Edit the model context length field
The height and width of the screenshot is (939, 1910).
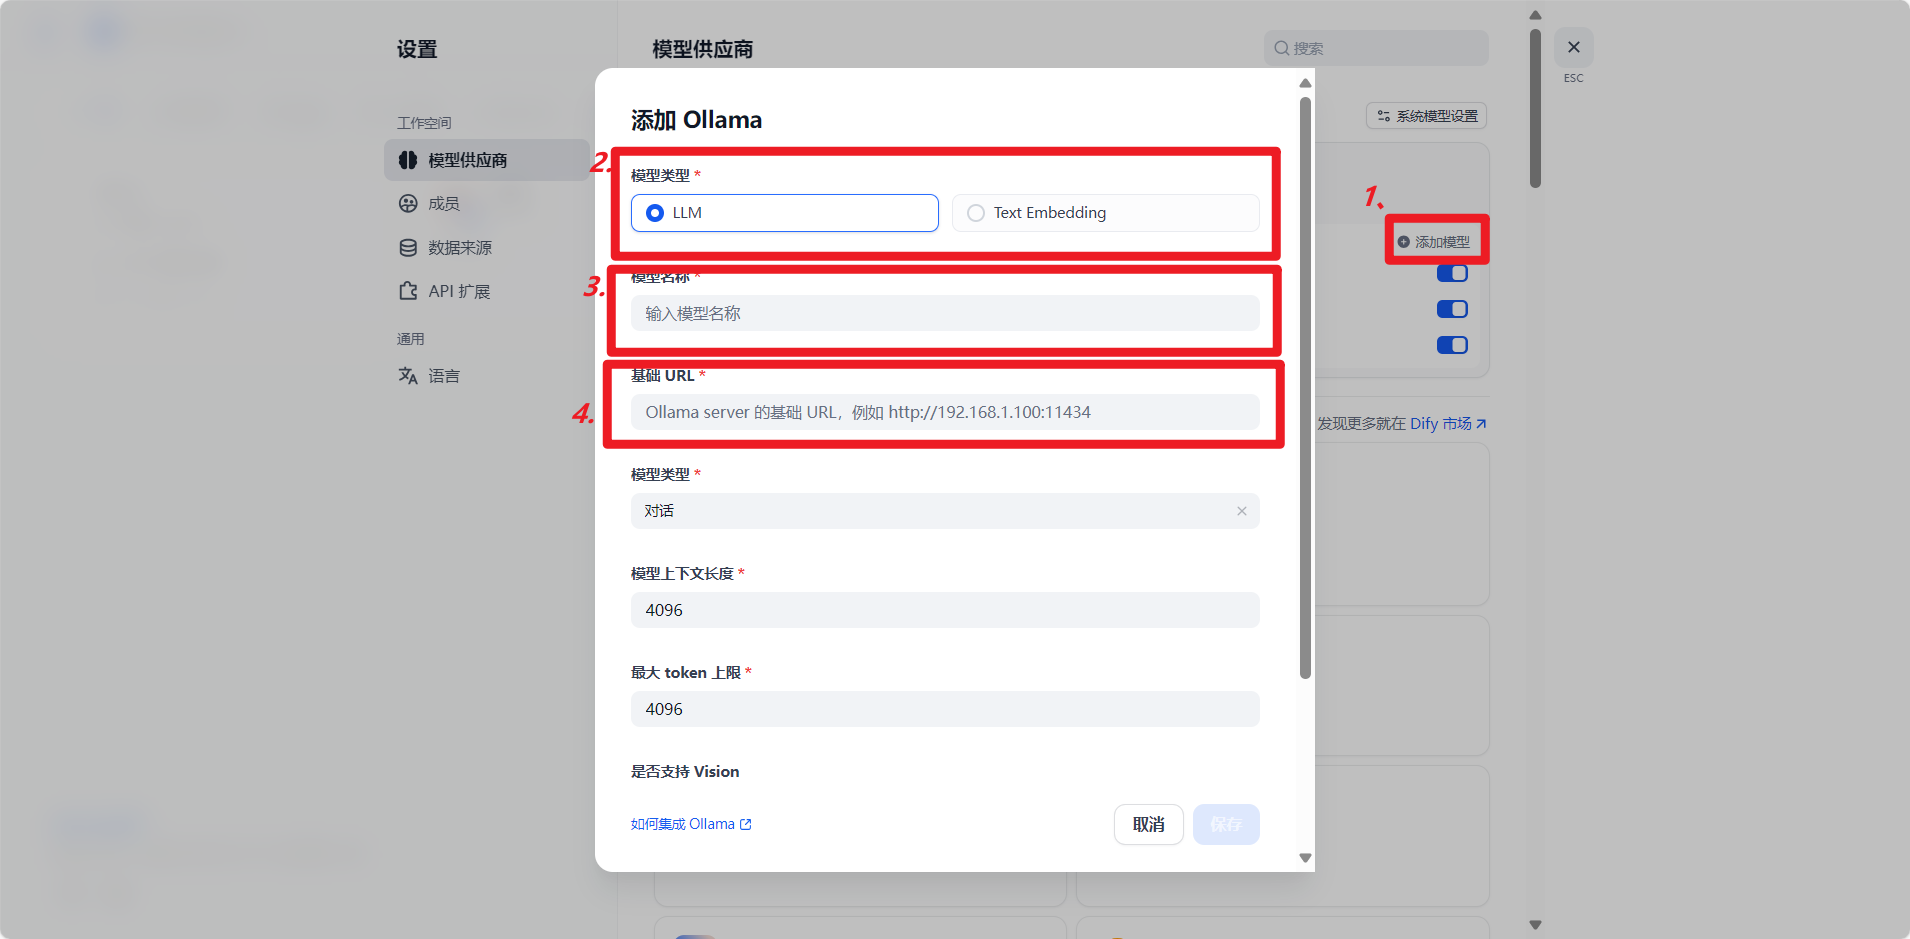click(x=944, y=610)
